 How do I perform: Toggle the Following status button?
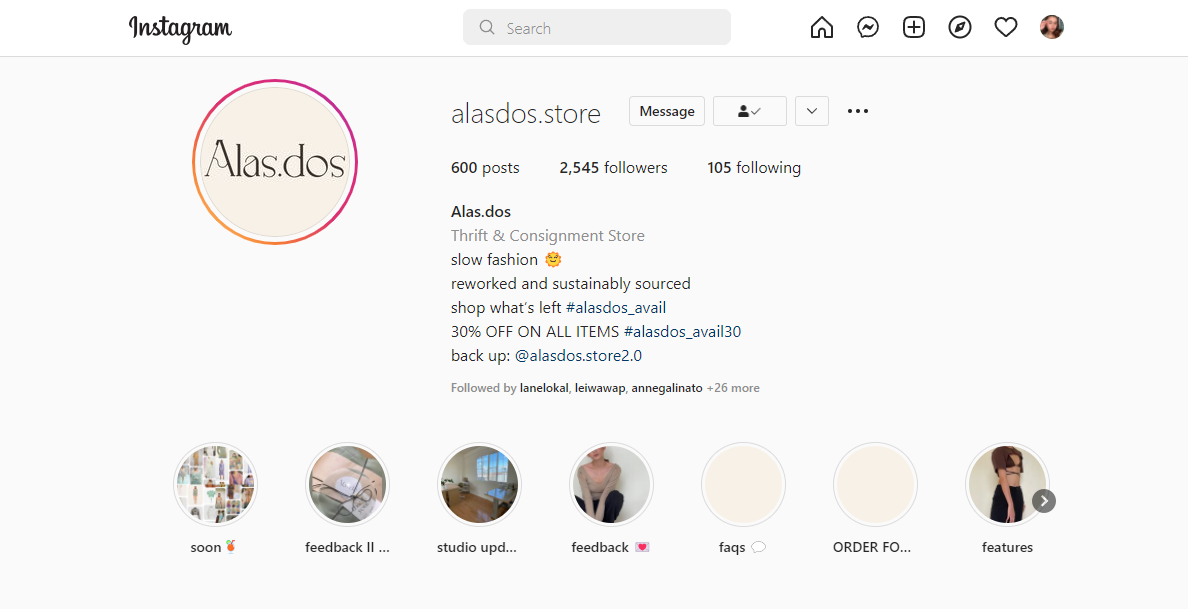(x=750, y=111)
